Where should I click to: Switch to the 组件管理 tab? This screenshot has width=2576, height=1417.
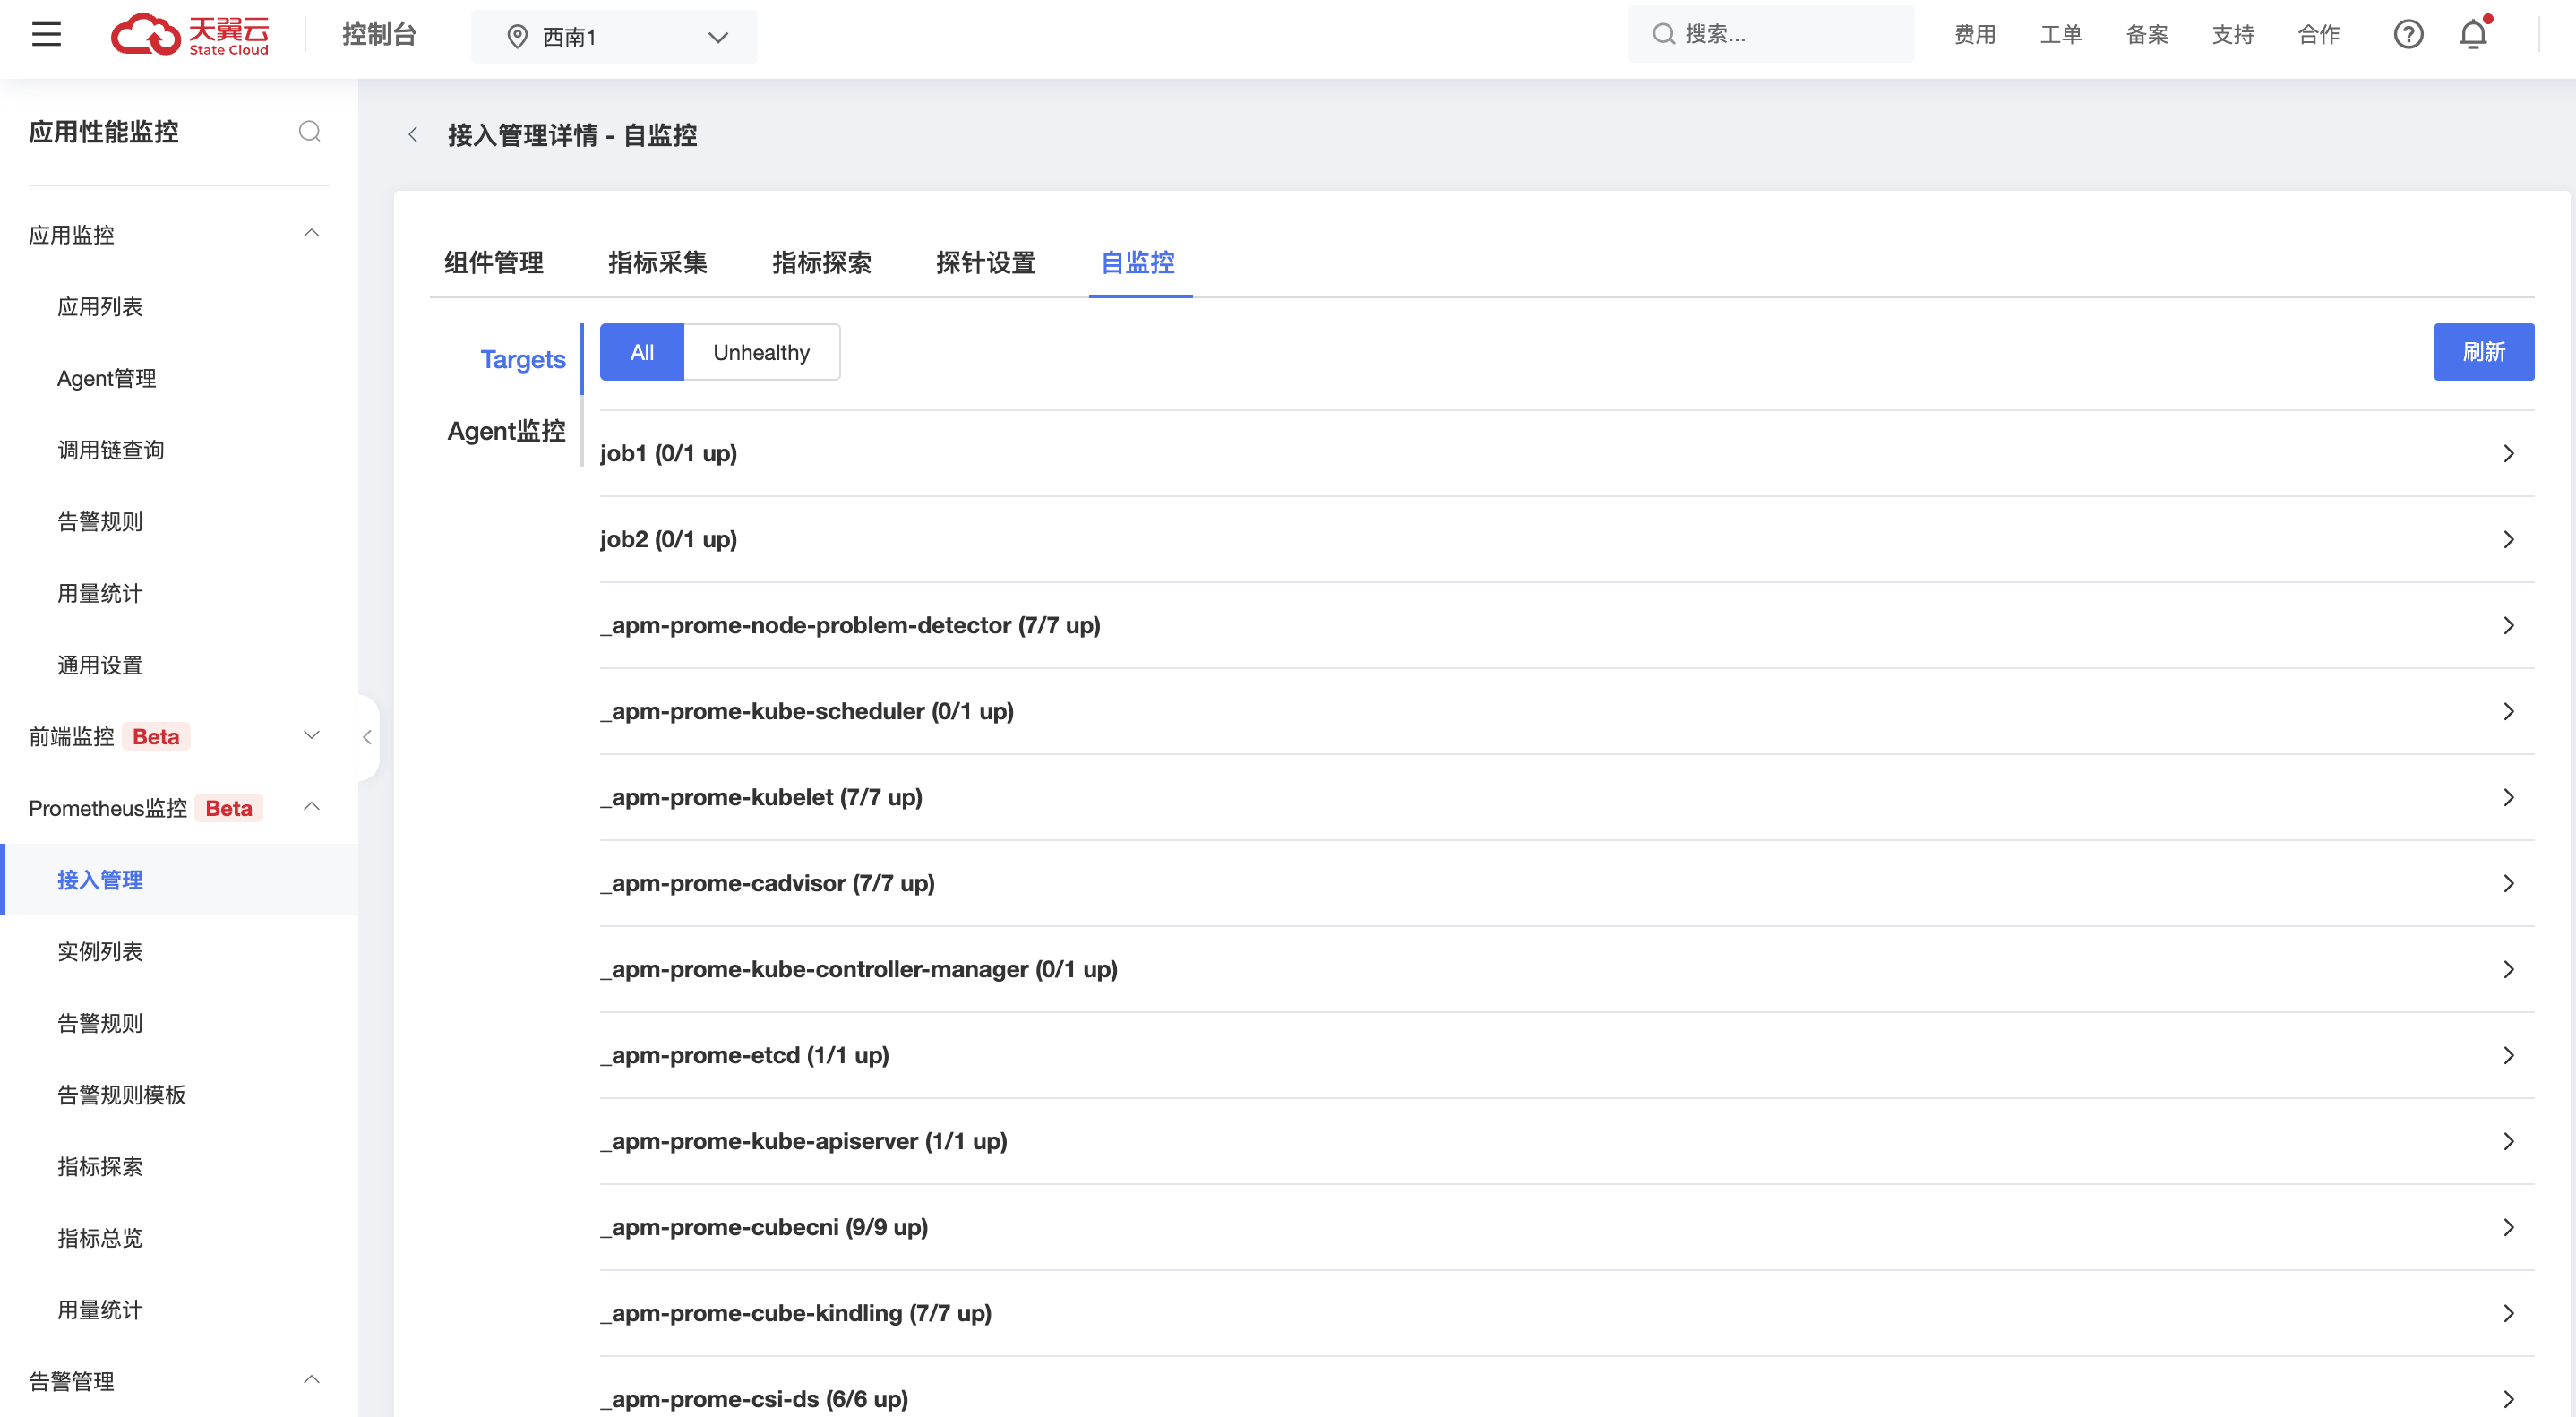pos(494,262)
